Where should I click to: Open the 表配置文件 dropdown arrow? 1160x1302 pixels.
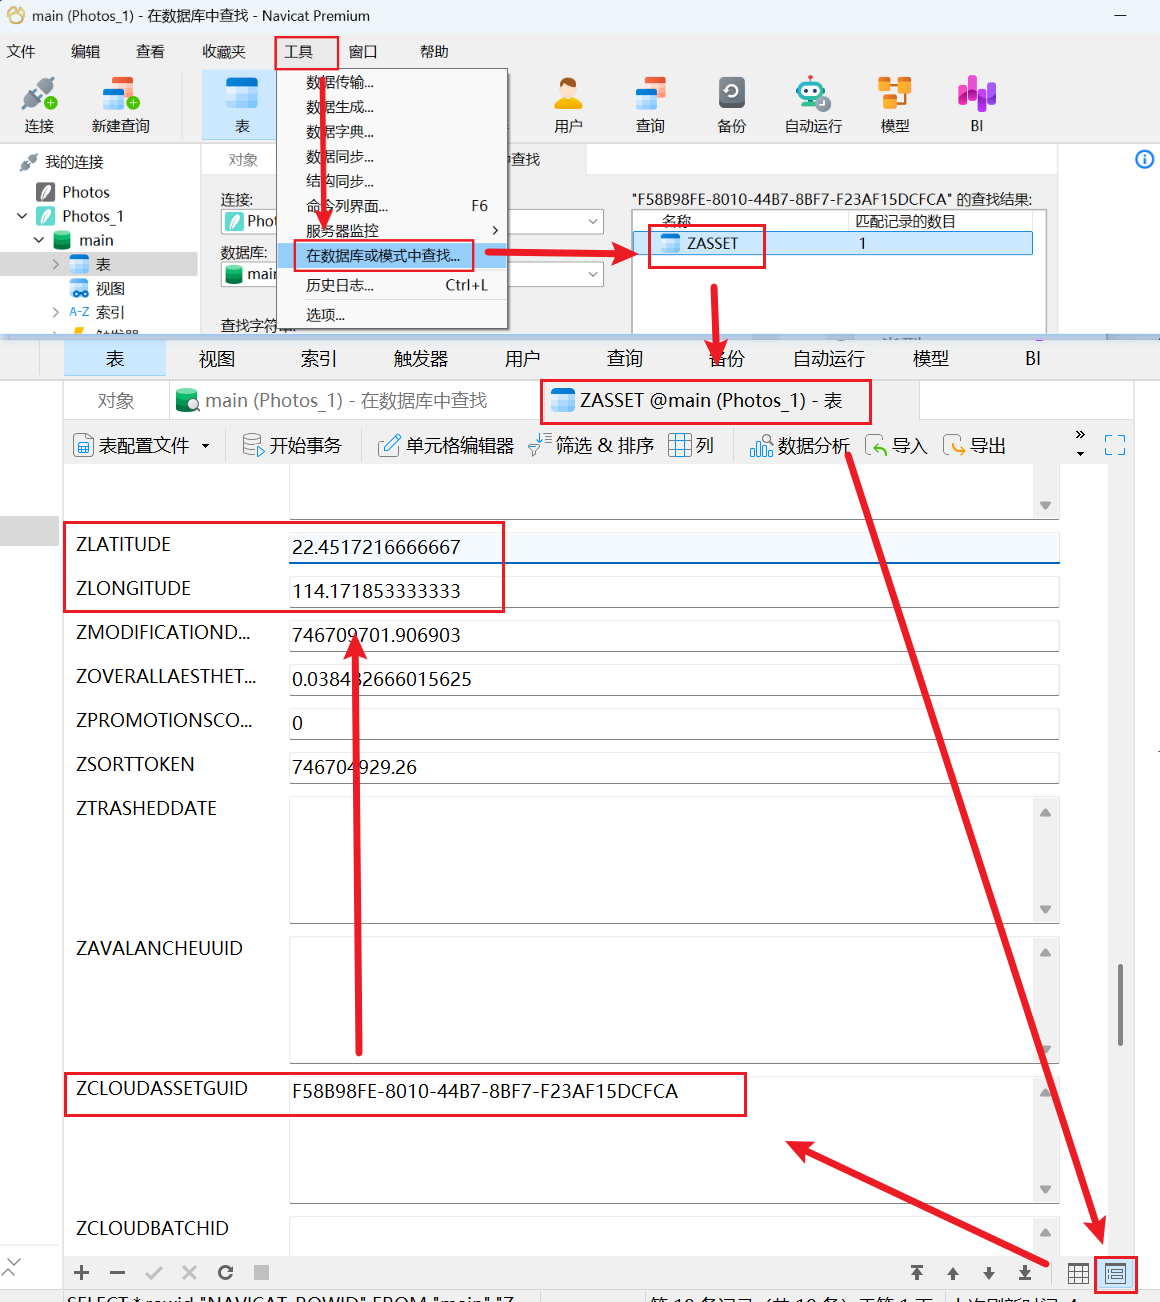pyautogui.click(x=206, y=445)
